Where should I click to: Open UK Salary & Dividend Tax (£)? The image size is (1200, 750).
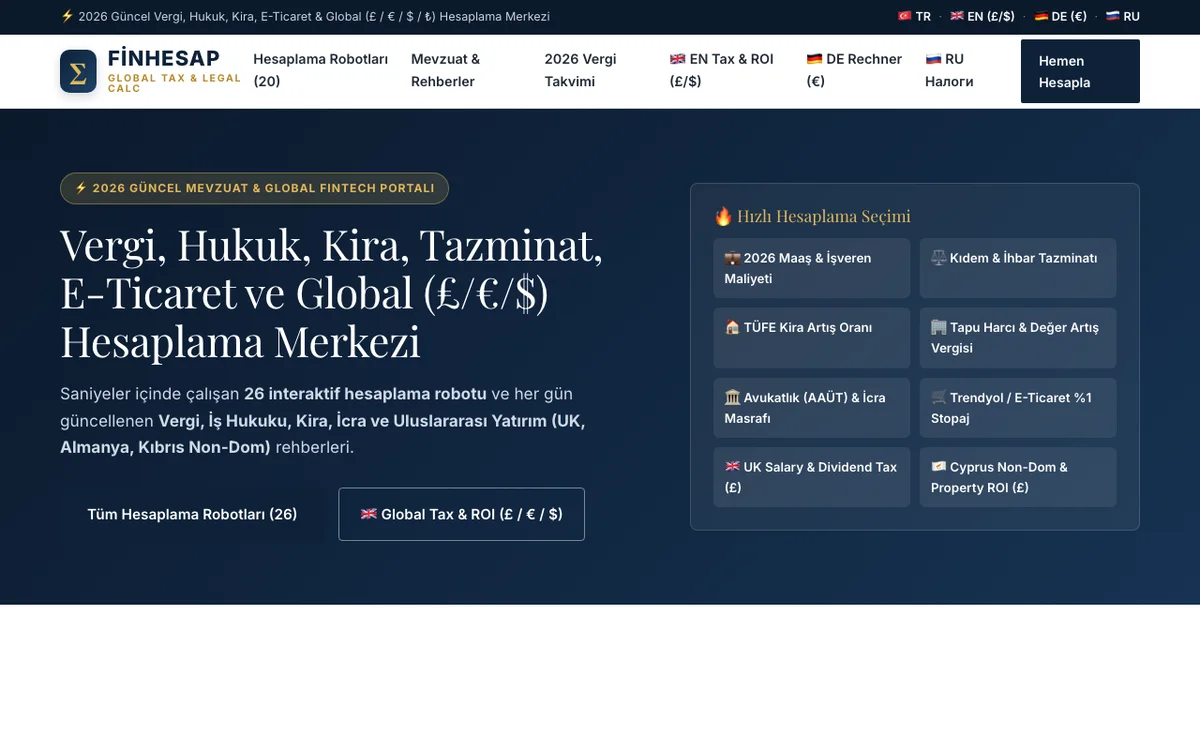click(x=812, y=477)
